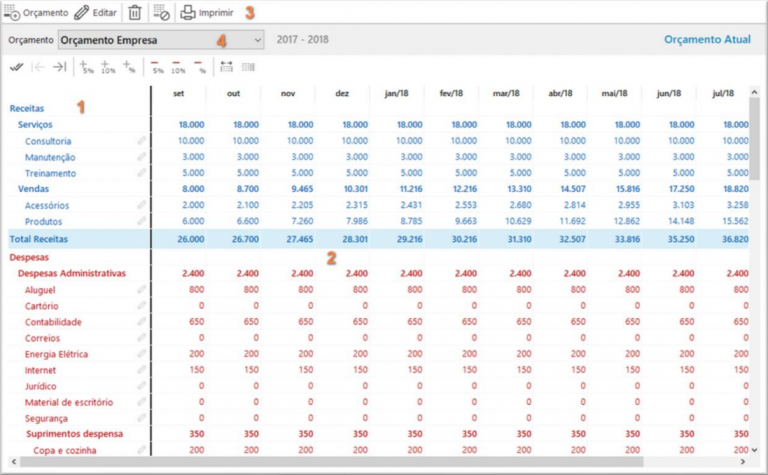The height and width of the screenshot is (475, 768).
Task: Apply the minus 5% decrease icon
Action: [x=156, y=67]
